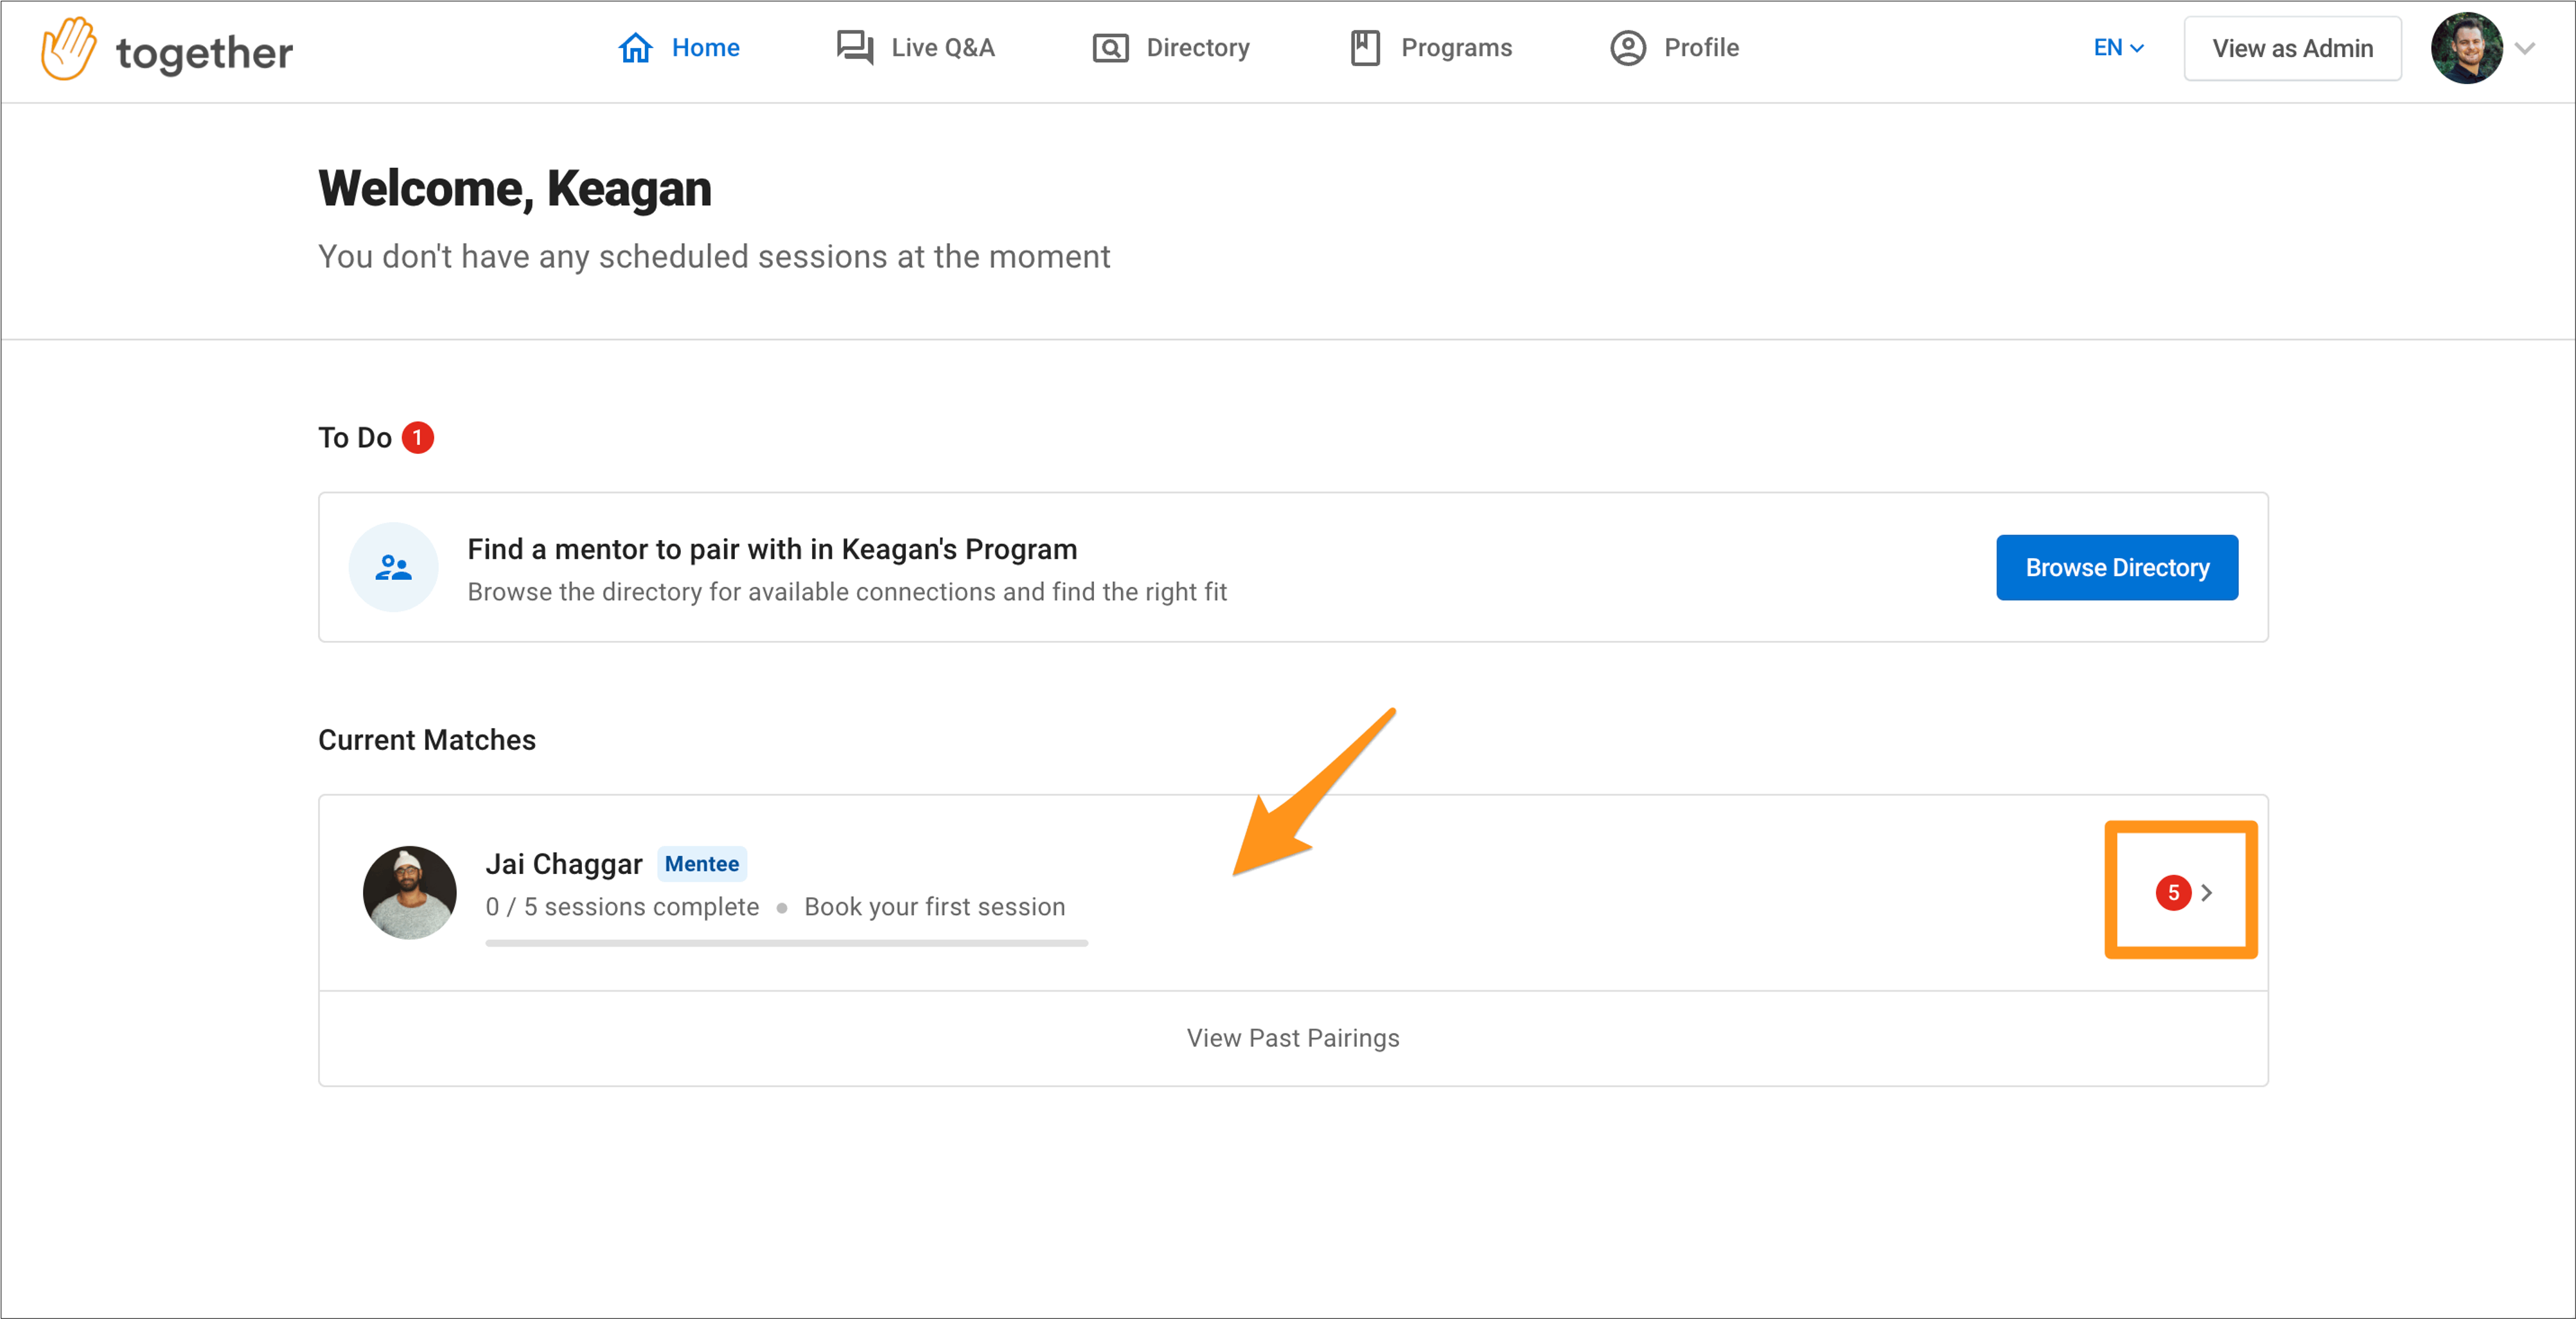
Task: Click the Programs bookmark icon
Action: pyautogui.click(x=1365, y=48)
